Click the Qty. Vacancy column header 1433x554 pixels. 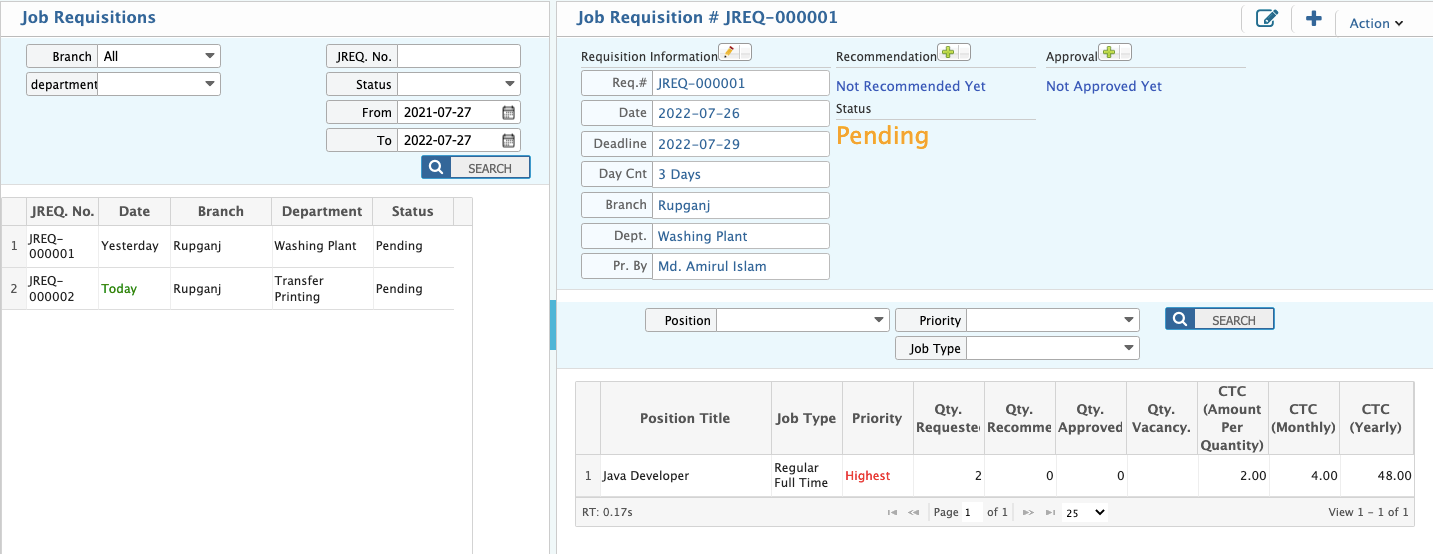pyautogui.click(x=1161, y=418)
